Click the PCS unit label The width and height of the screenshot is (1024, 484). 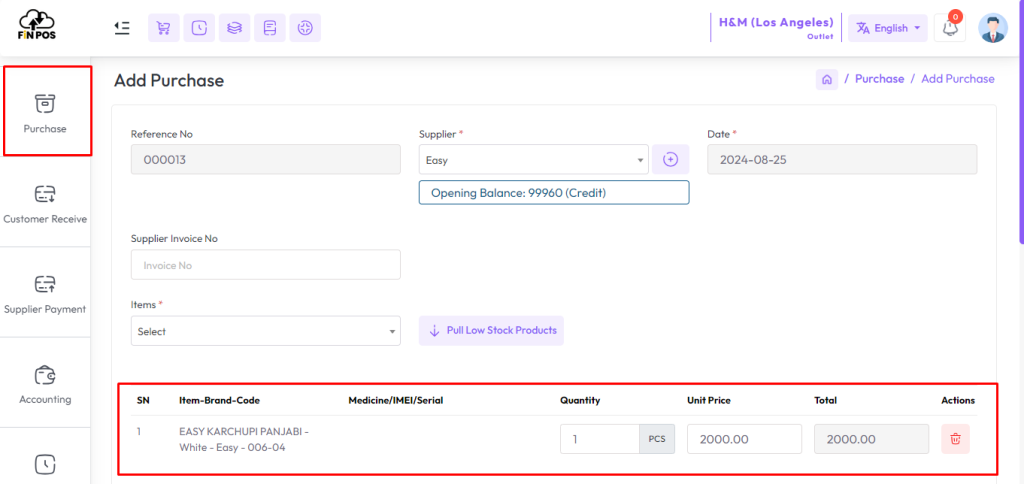pyautogui.click(x=657, y=439)
